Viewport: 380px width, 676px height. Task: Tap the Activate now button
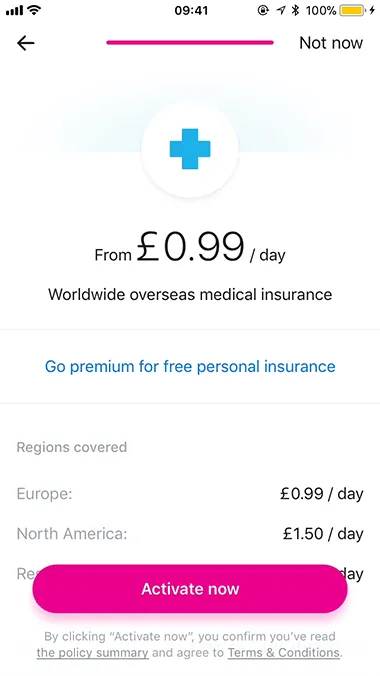[190, 589]
